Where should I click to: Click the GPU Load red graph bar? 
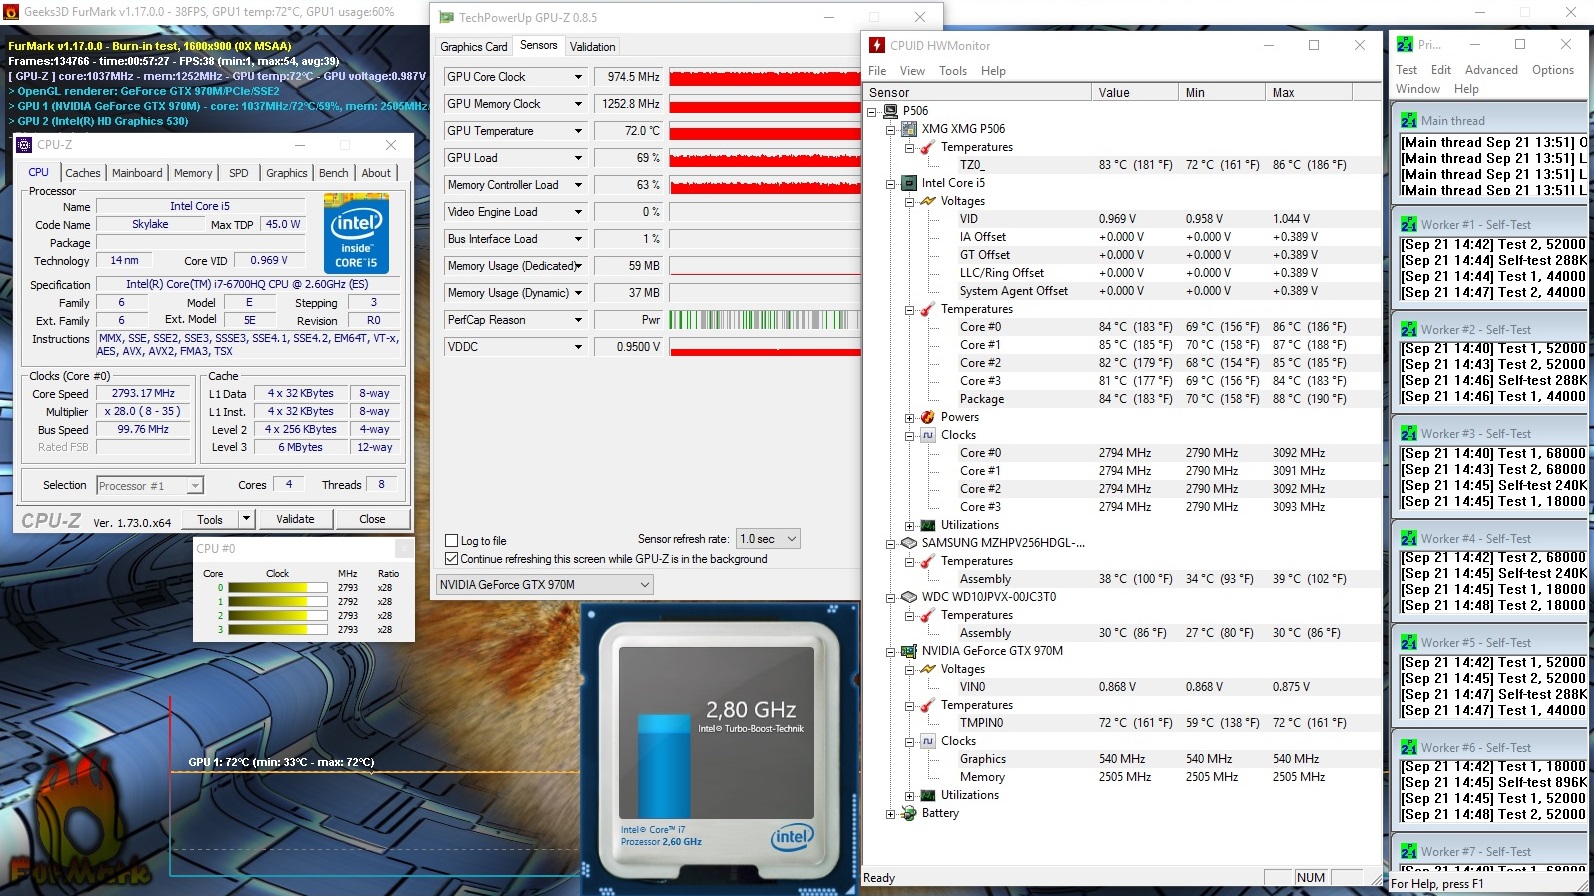[765, 158]
